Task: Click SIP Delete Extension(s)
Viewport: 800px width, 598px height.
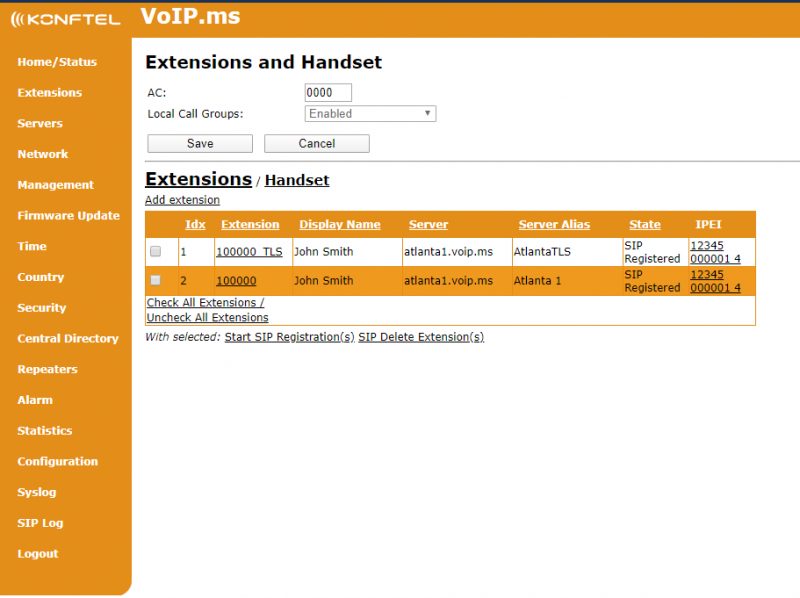Action: [421, 337]
